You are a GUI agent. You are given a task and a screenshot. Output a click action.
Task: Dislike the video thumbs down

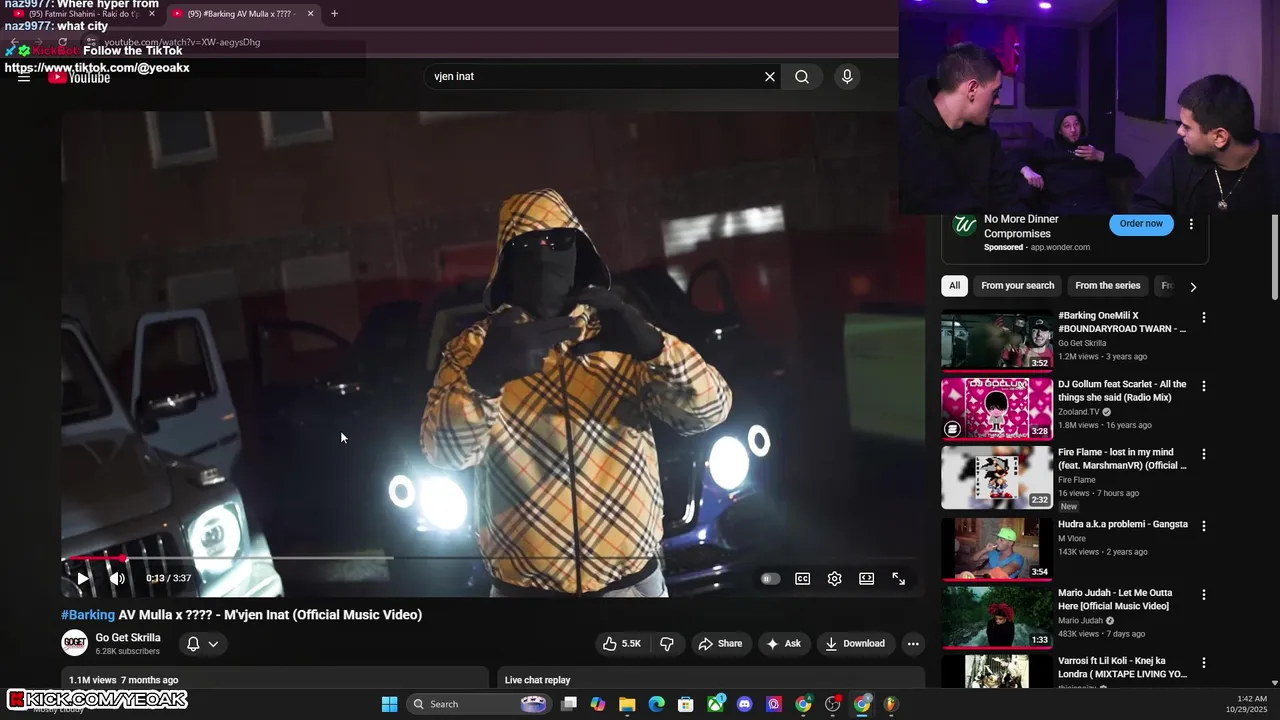coord(667,644)
